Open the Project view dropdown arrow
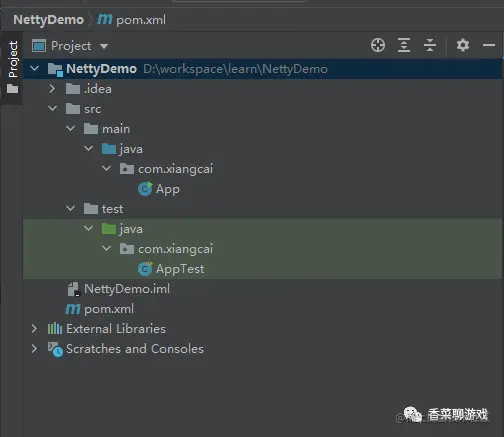The image size is (504, 437). pyautogui.click(x=104, y=46)
